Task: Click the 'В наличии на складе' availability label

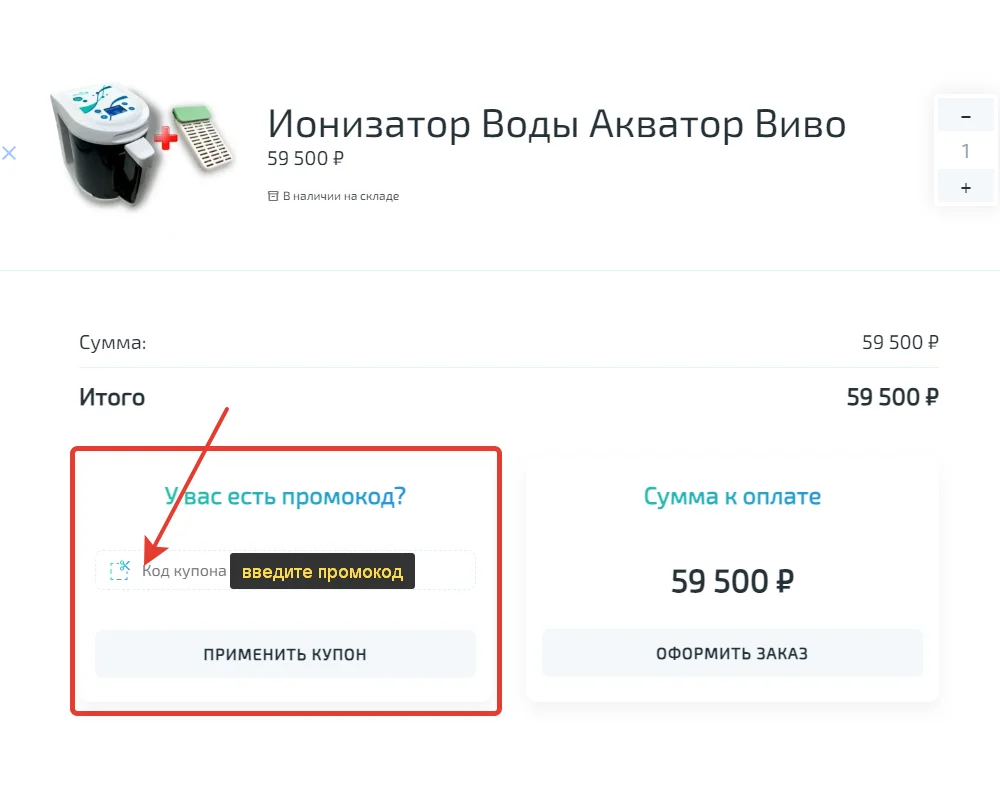Action: [340, 196]
